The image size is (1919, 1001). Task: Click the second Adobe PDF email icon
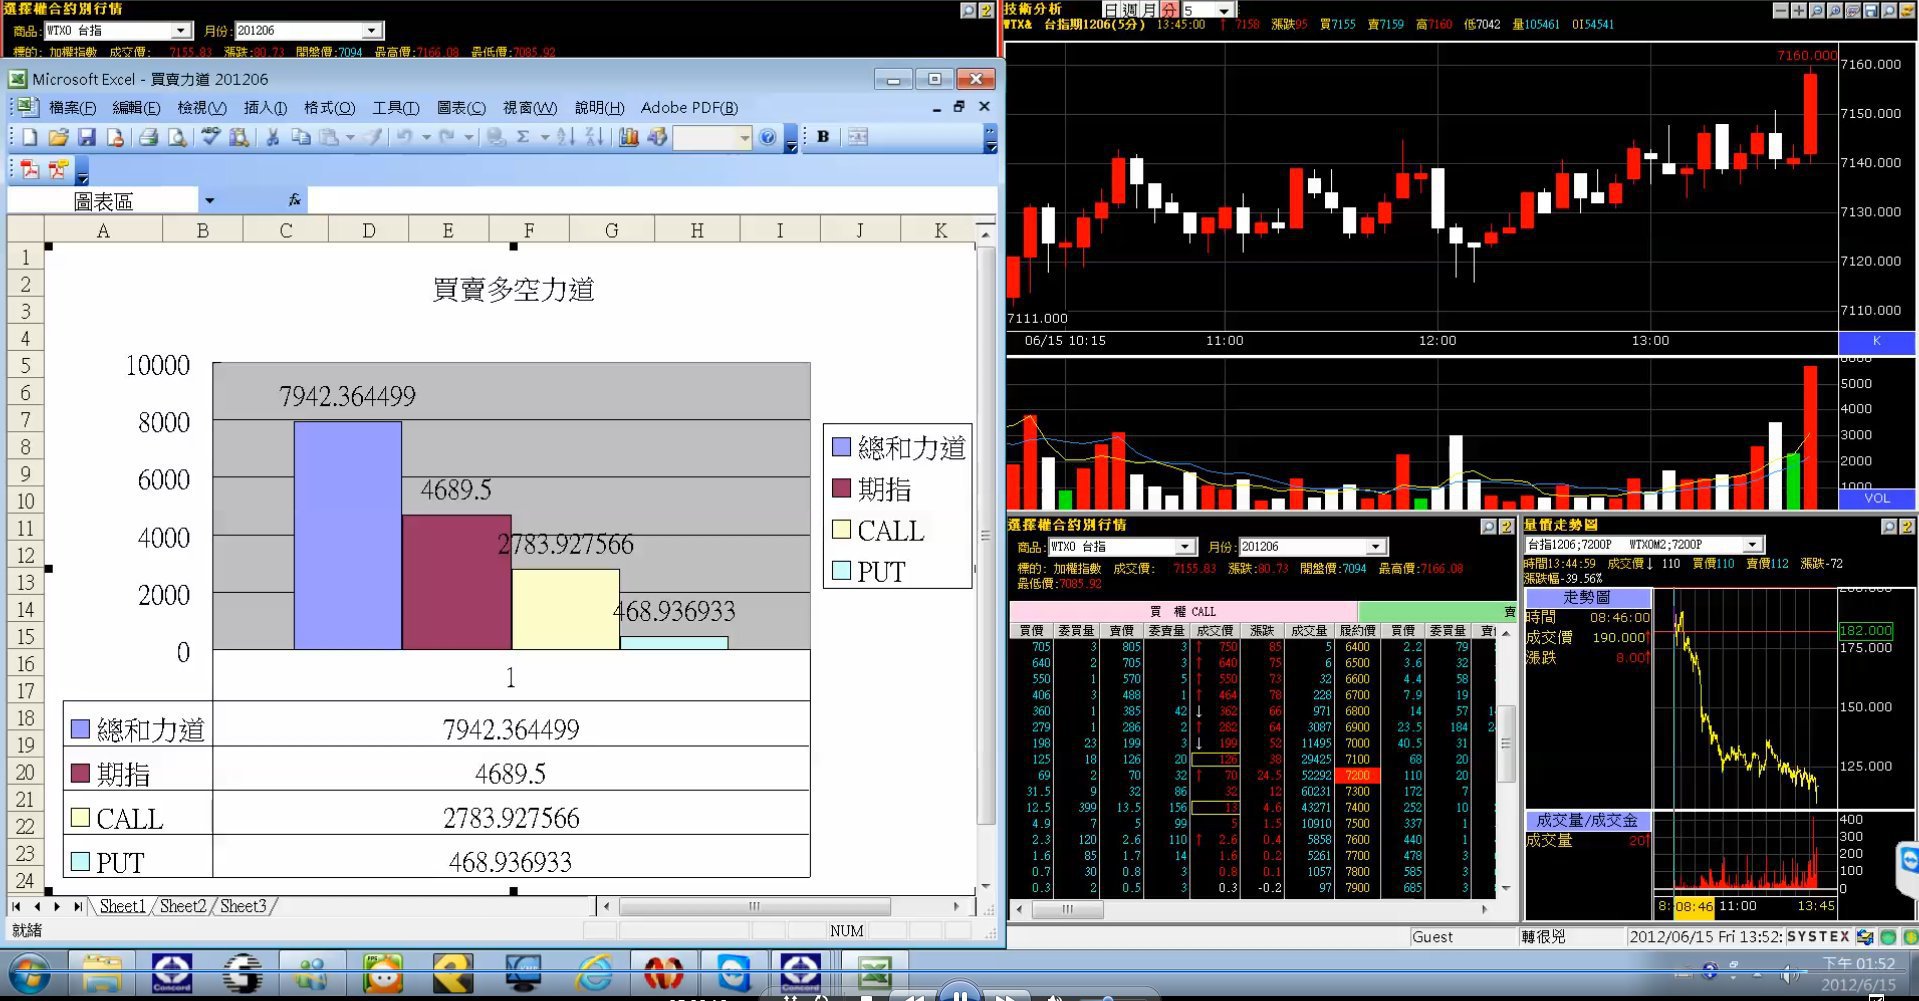click(x=58, y=169)
